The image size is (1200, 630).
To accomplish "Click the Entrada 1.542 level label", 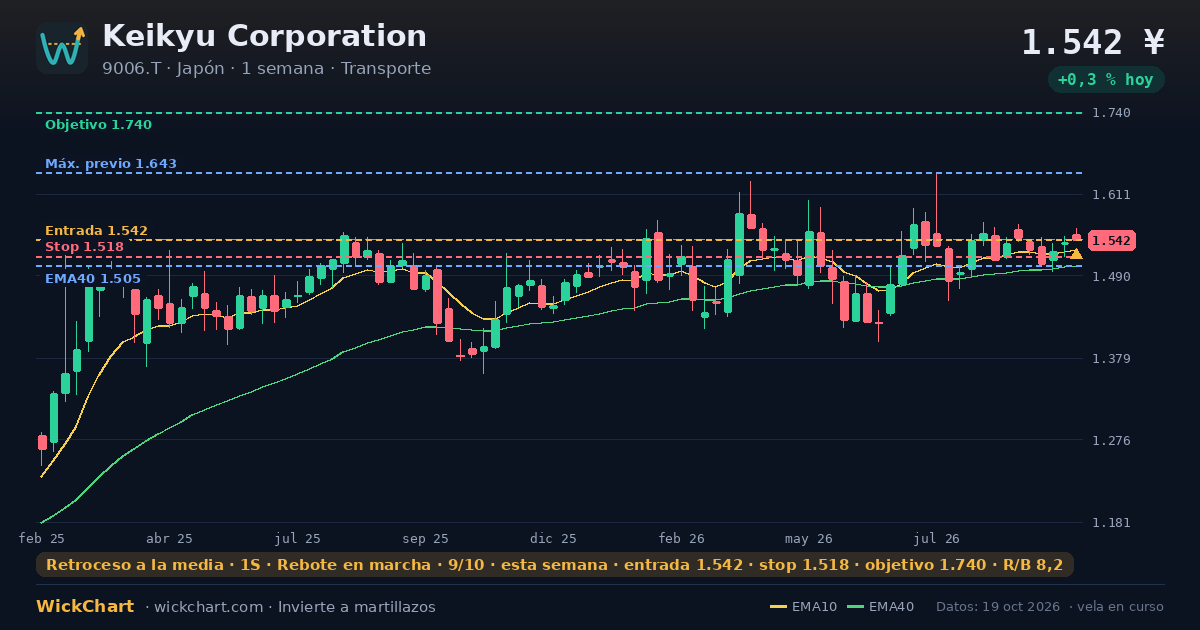I will click(x=96, y=231).
